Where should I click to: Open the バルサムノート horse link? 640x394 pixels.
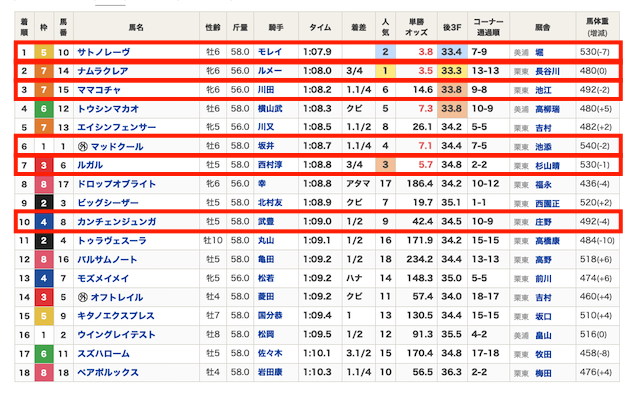[107, 260]
